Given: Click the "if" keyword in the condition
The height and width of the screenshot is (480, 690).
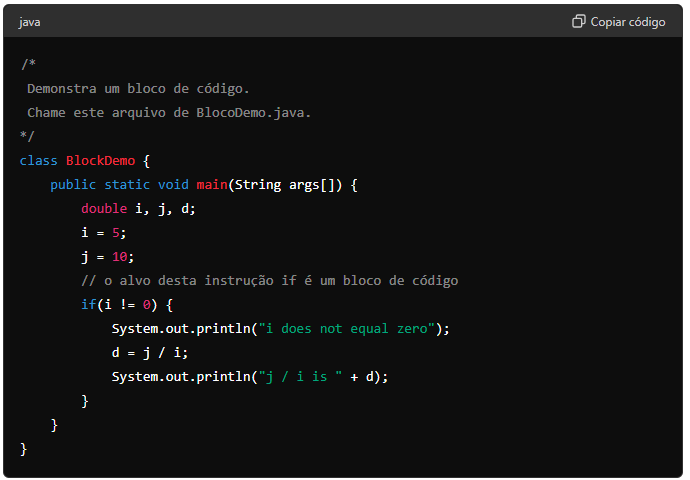Looking at the screenshot, I should (x=88, y=304).
